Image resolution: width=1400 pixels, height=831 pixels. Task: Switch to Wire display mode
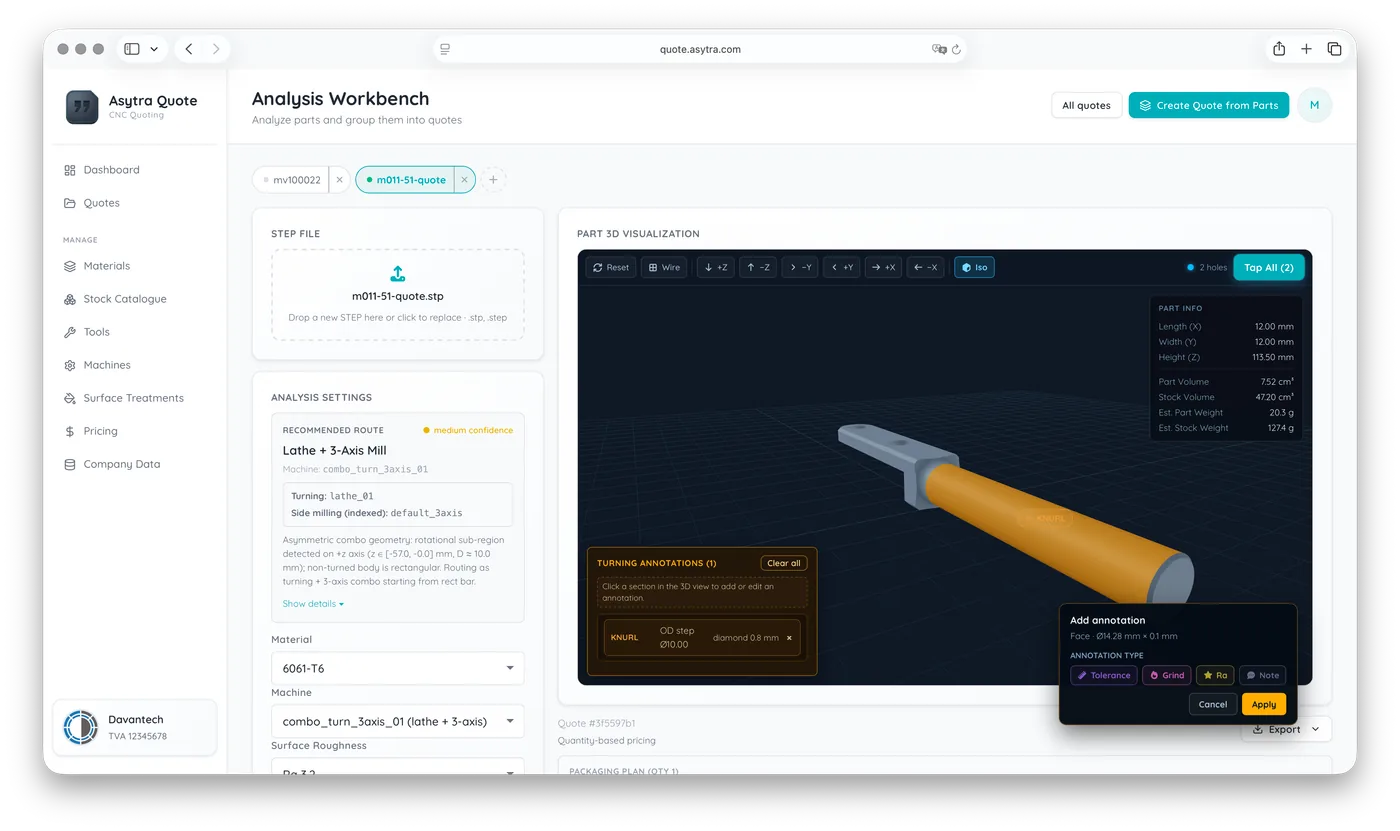point(664,267)
